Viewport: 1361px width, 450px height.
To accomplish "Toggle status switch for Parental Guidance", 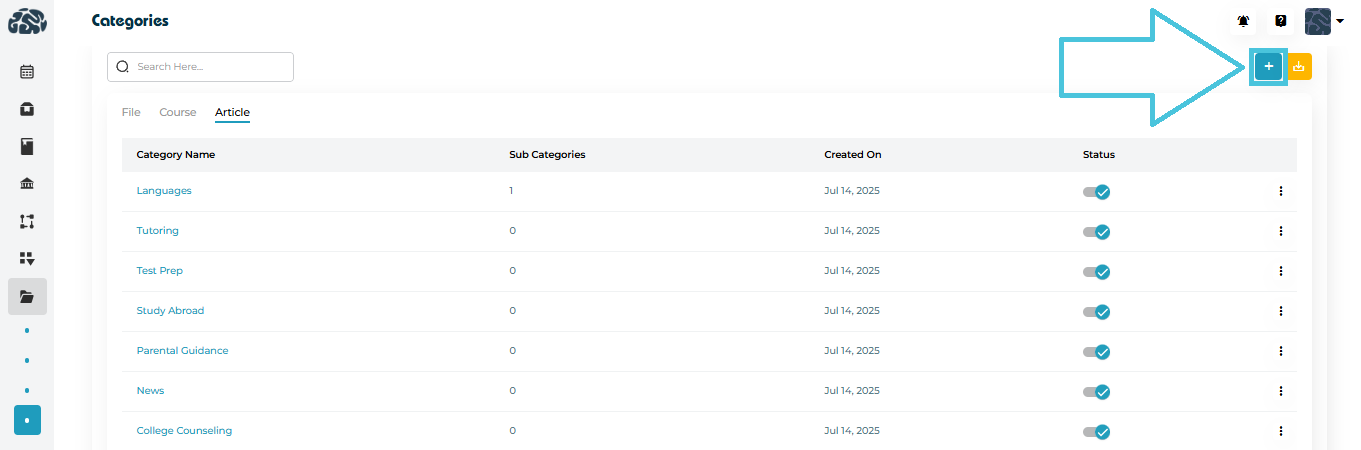I will pyautogui.click(x=1097, y=351).
